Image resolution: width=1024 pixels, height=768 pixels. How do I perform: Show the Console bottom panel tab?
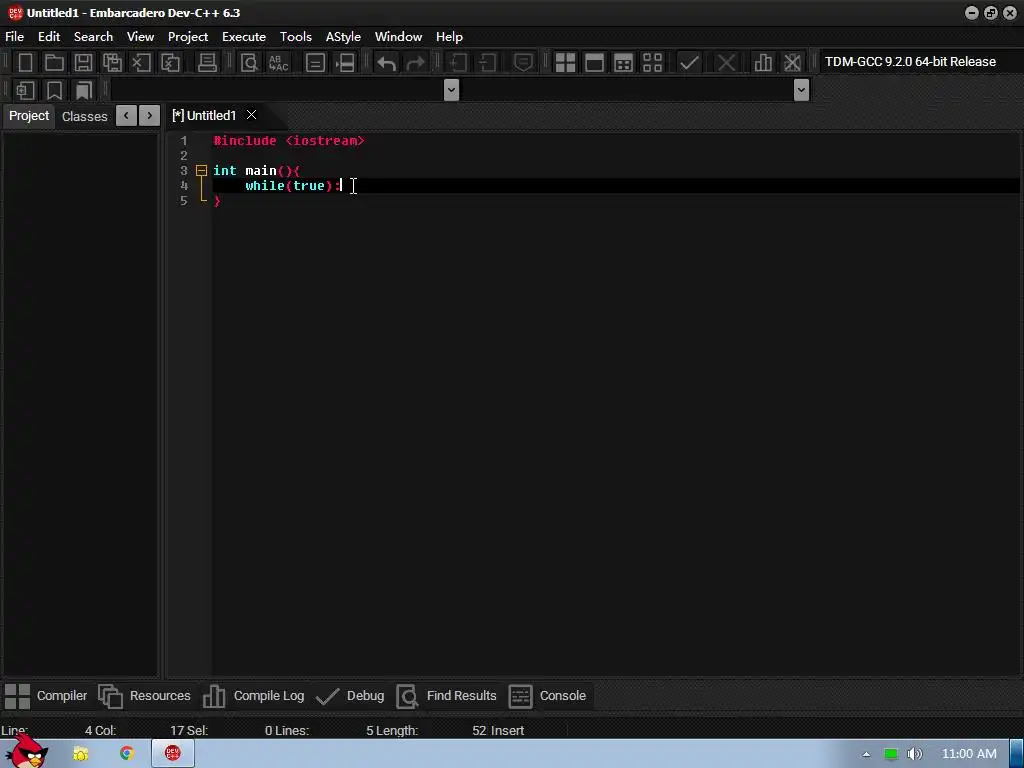pyautogui.click(x=547, y=696)
